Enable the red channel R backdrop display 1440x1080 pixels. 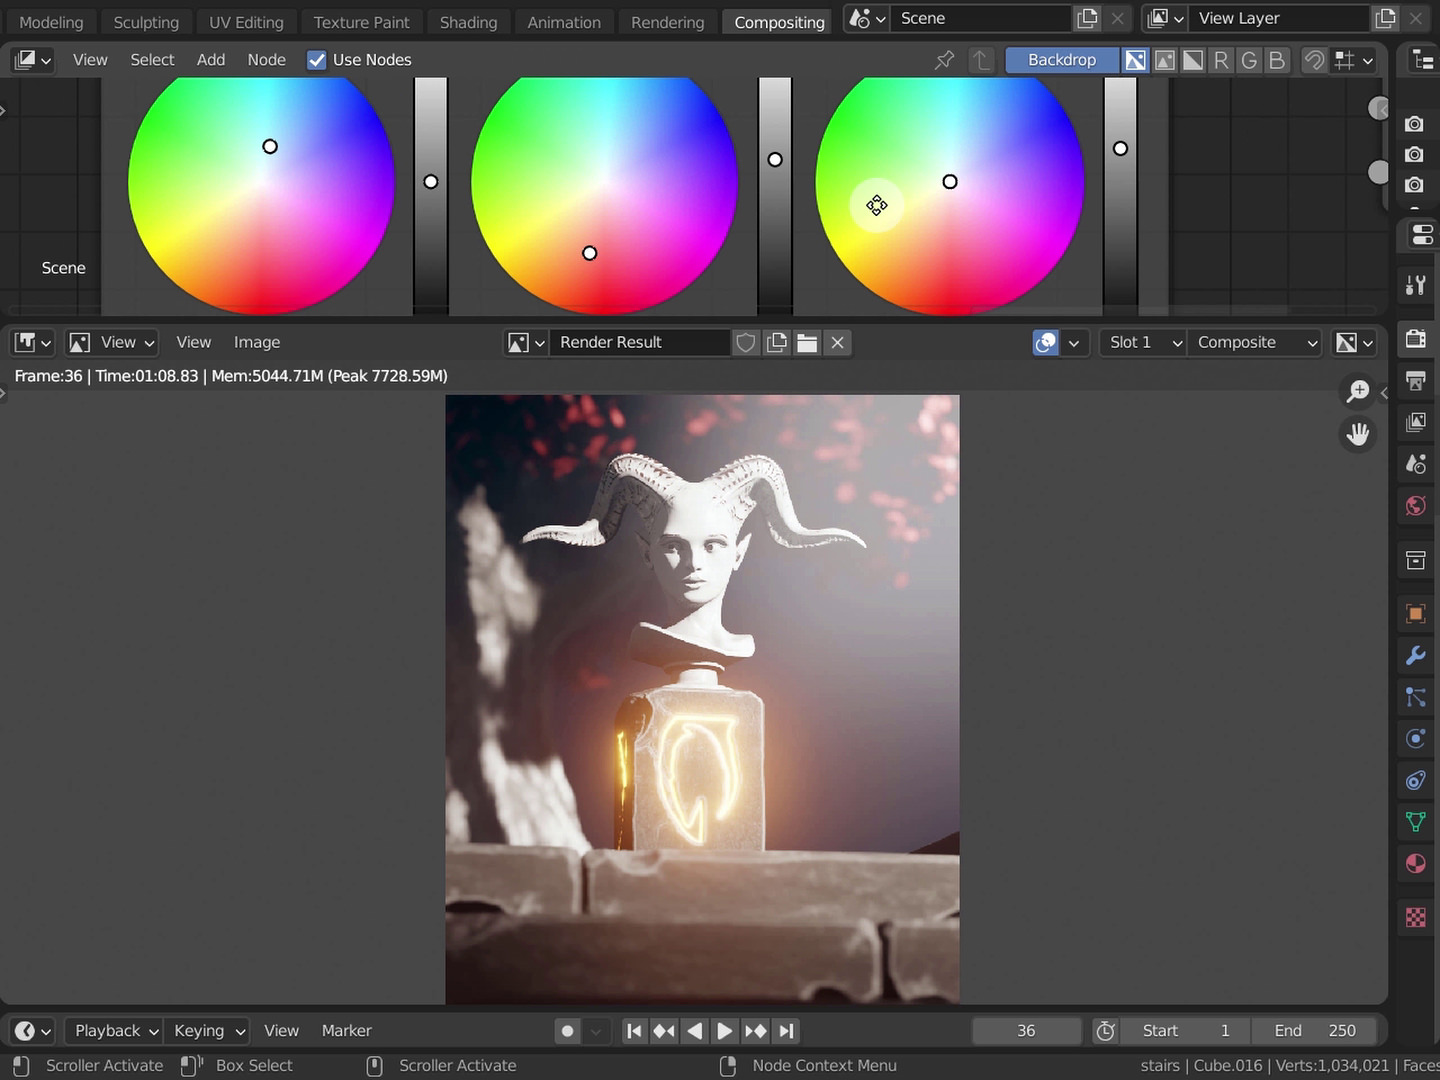click(x=1221, y=60)
